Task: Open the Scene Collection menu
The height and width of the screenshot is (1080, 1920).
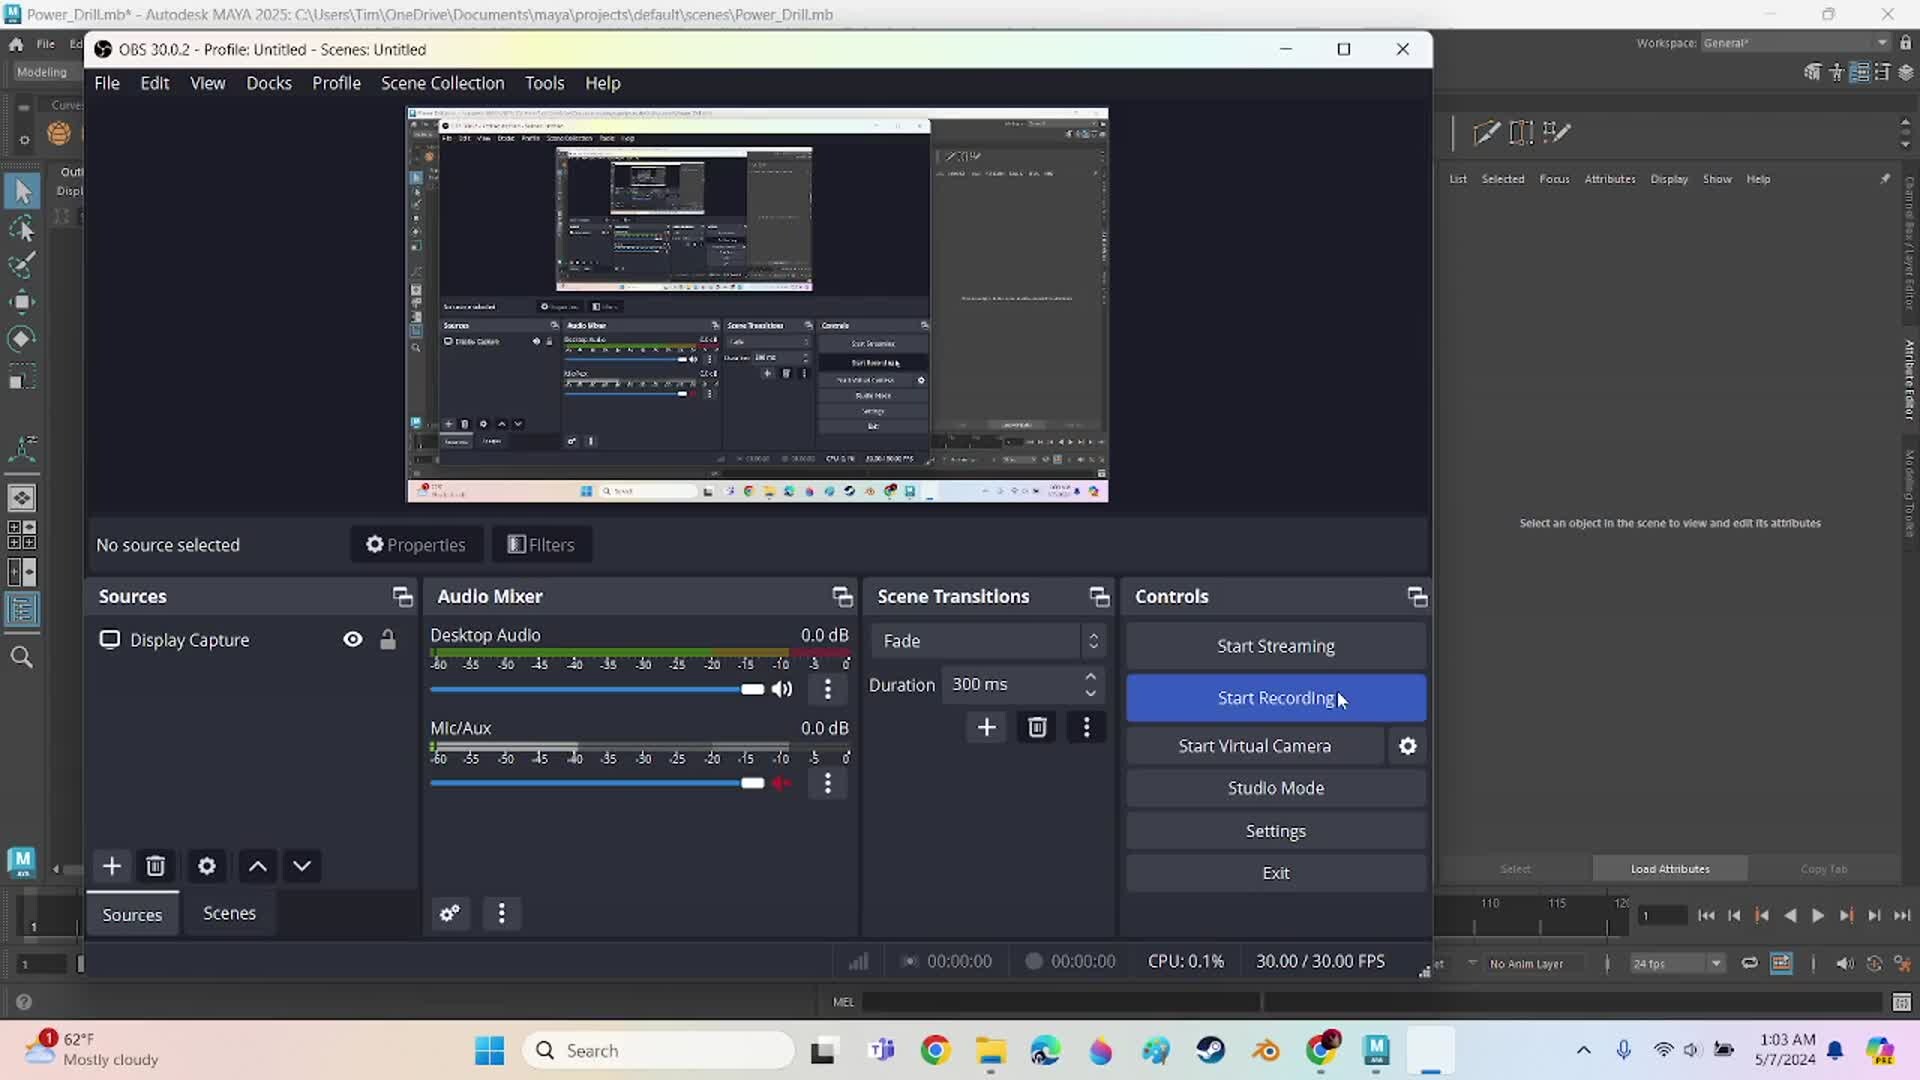Action: pos(442,83)
